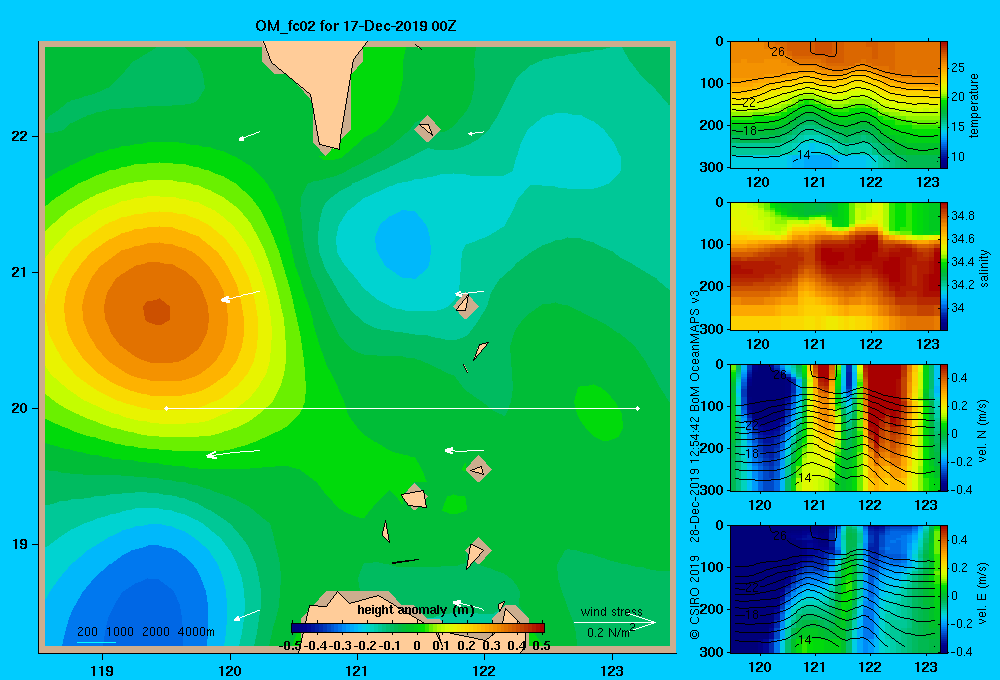
Task: Click latitude label '19' on main map
Action: (20, 544)
